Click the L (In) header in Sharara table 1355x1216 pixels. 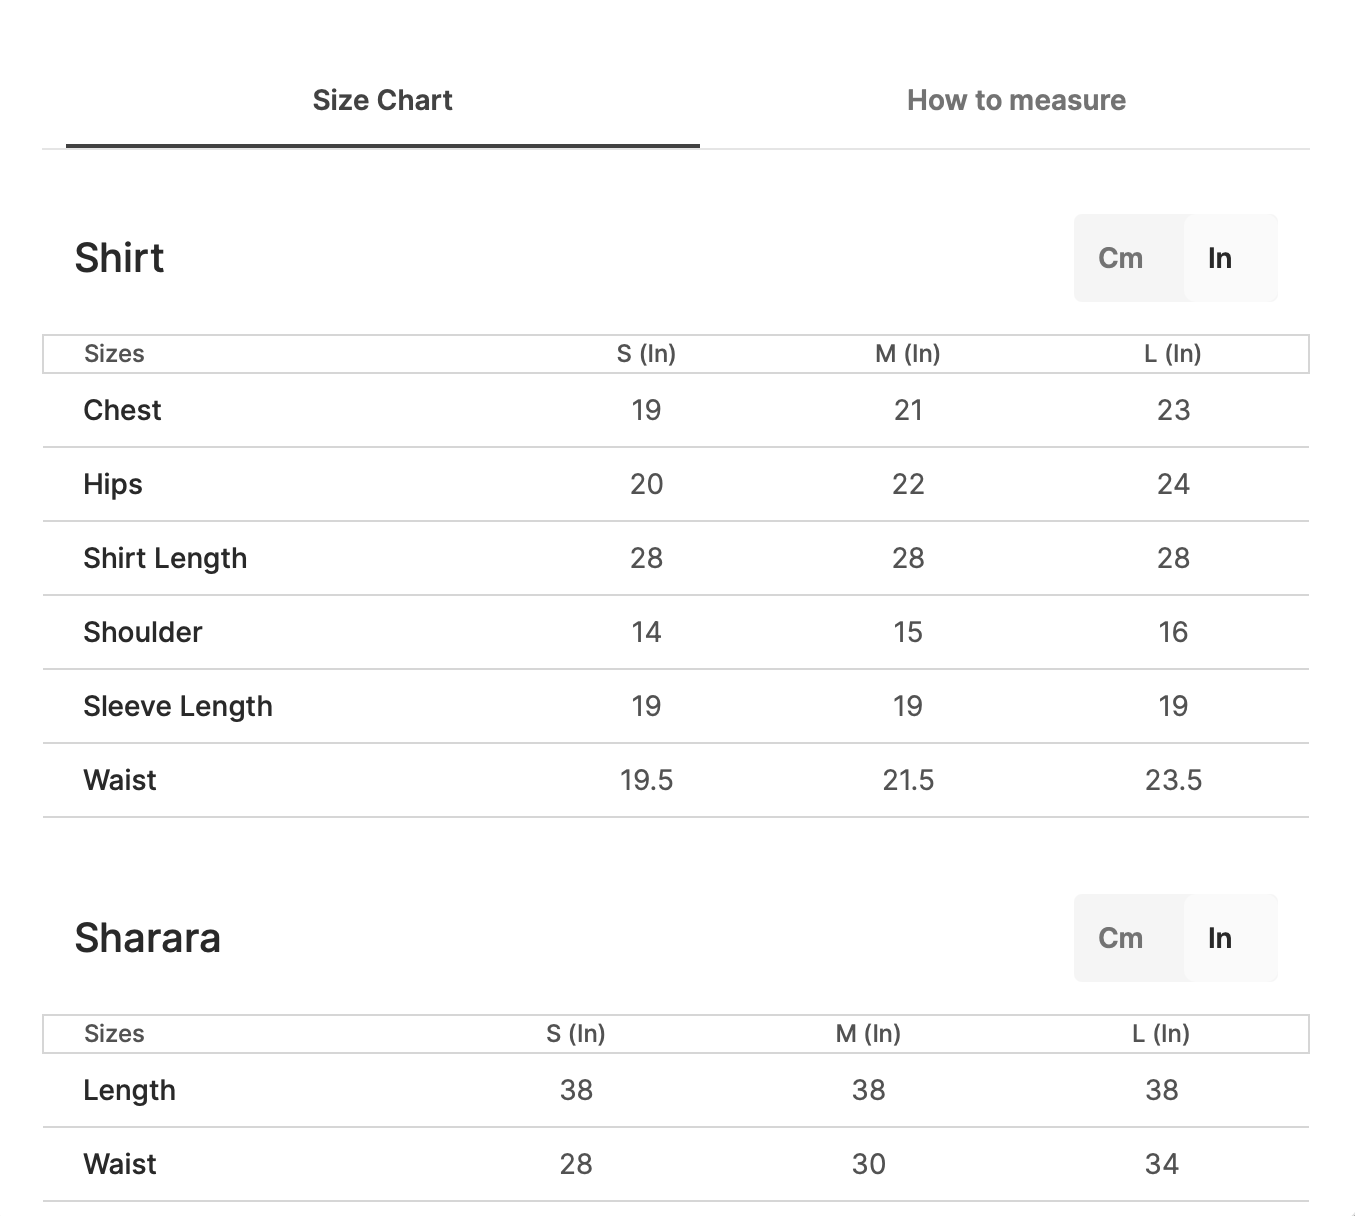[1161, 1034]
